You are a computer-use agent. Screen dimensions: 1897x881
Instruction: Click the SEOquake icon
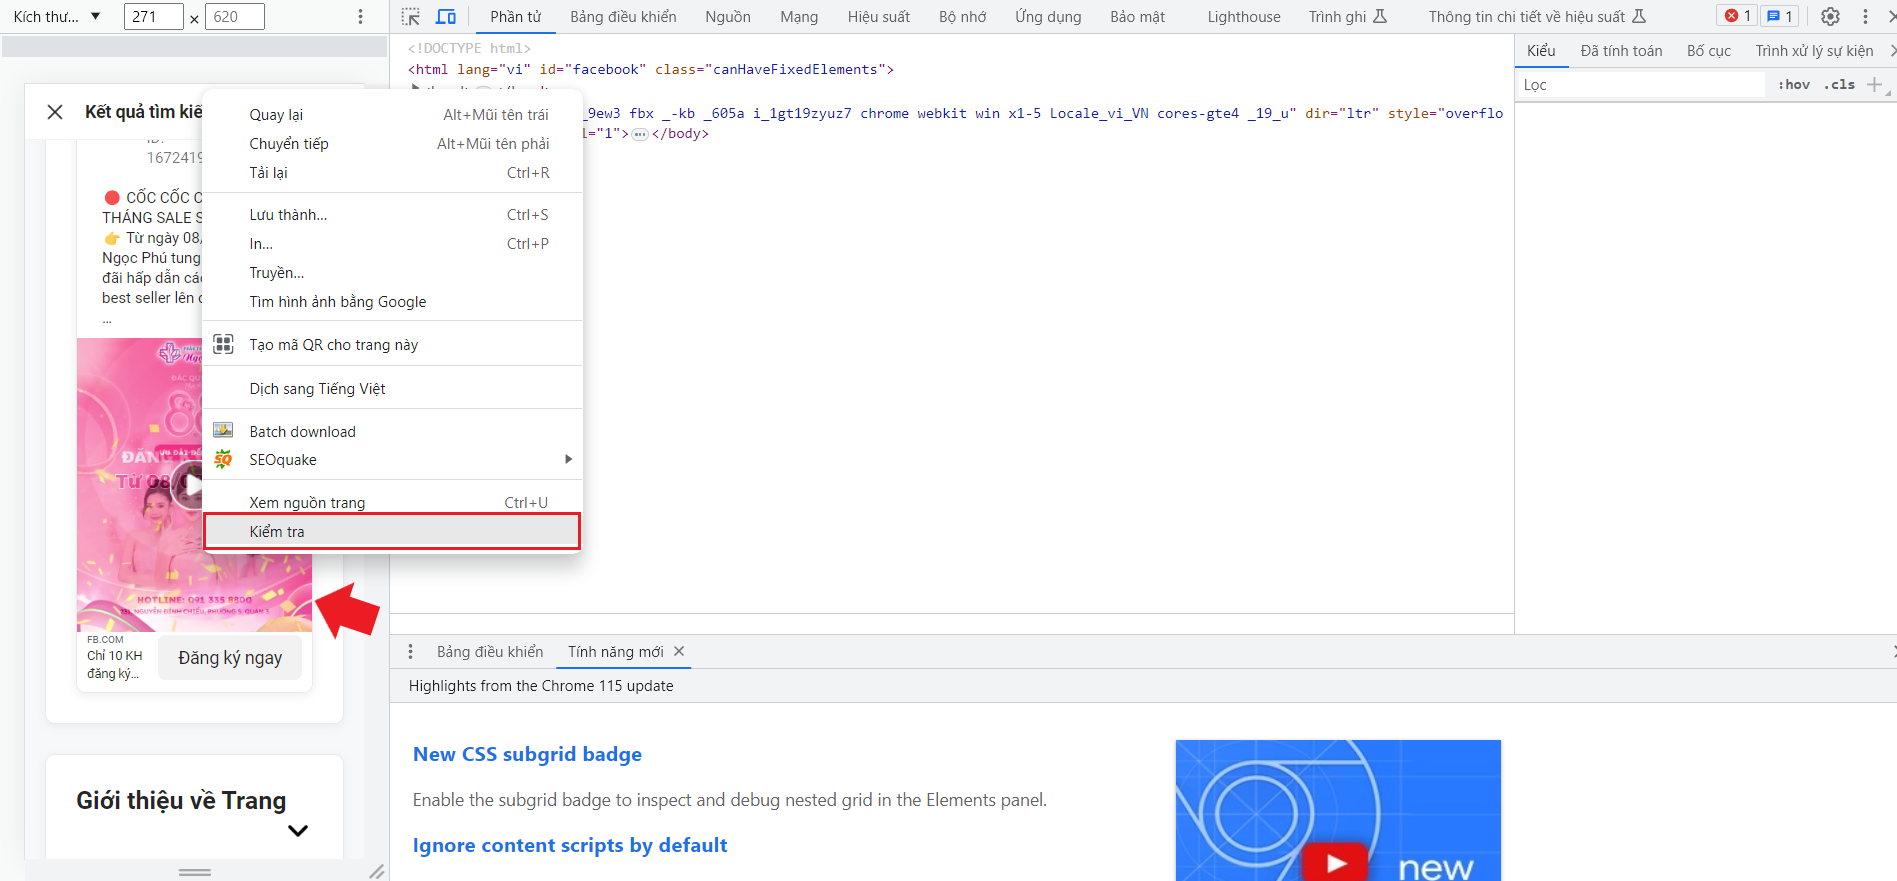(224, 459)
